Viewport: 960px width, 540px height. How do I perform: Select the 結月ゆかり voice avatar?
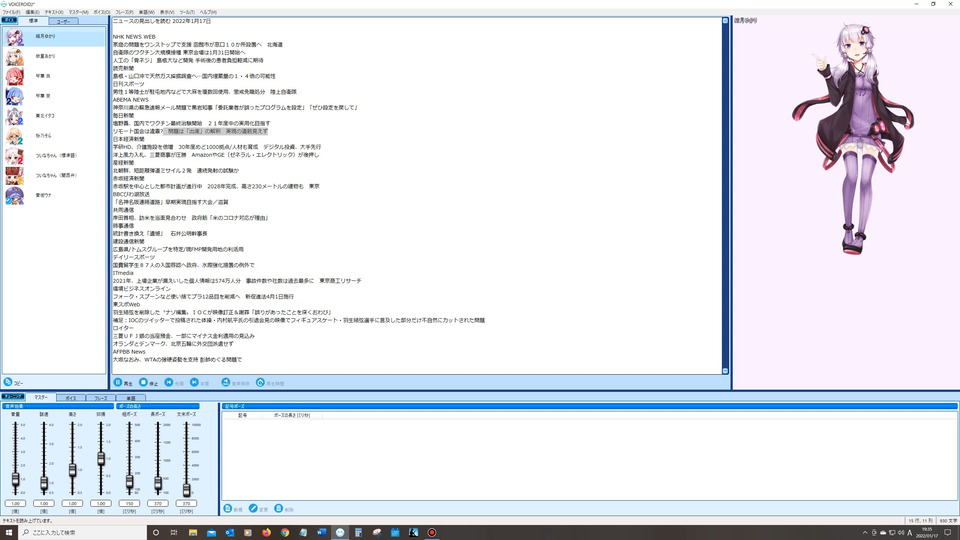click(x=14, y=37)
